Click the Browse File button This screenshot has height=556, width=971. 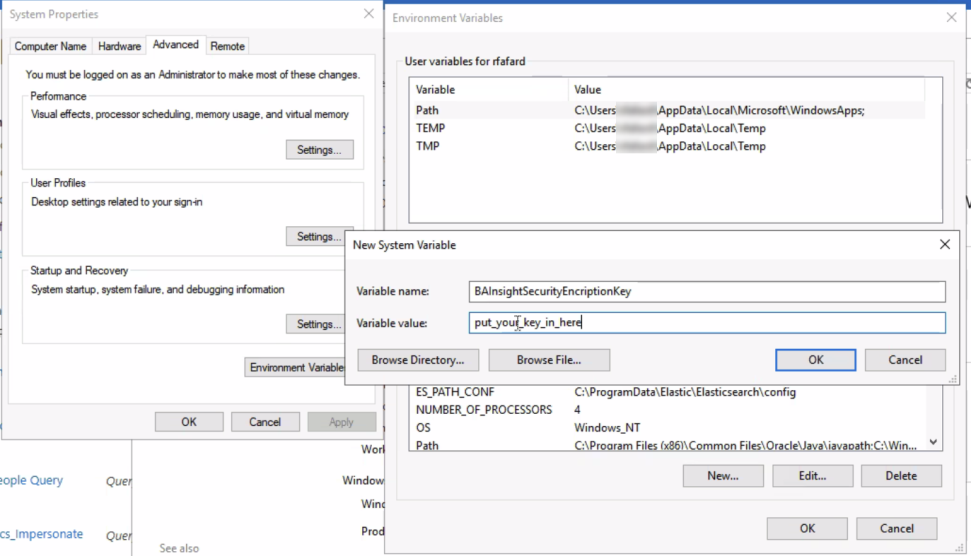549,360
